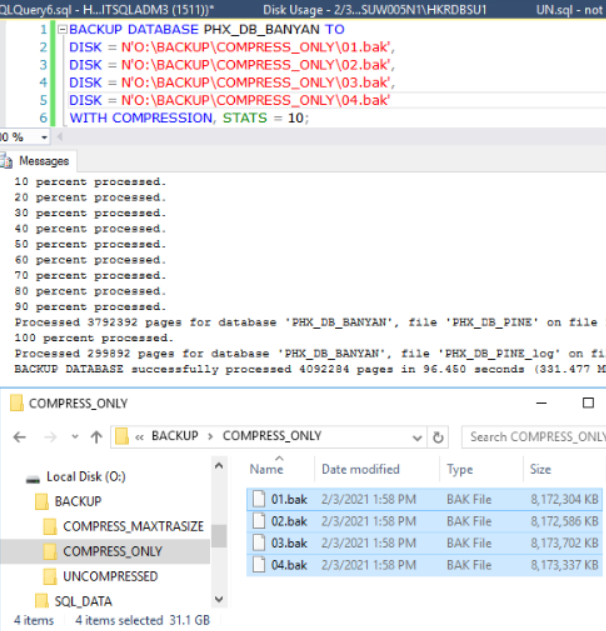Screen dimensions: 606x631
Task: Click the 03.bak file icon
Action: (x=259, y=543)
